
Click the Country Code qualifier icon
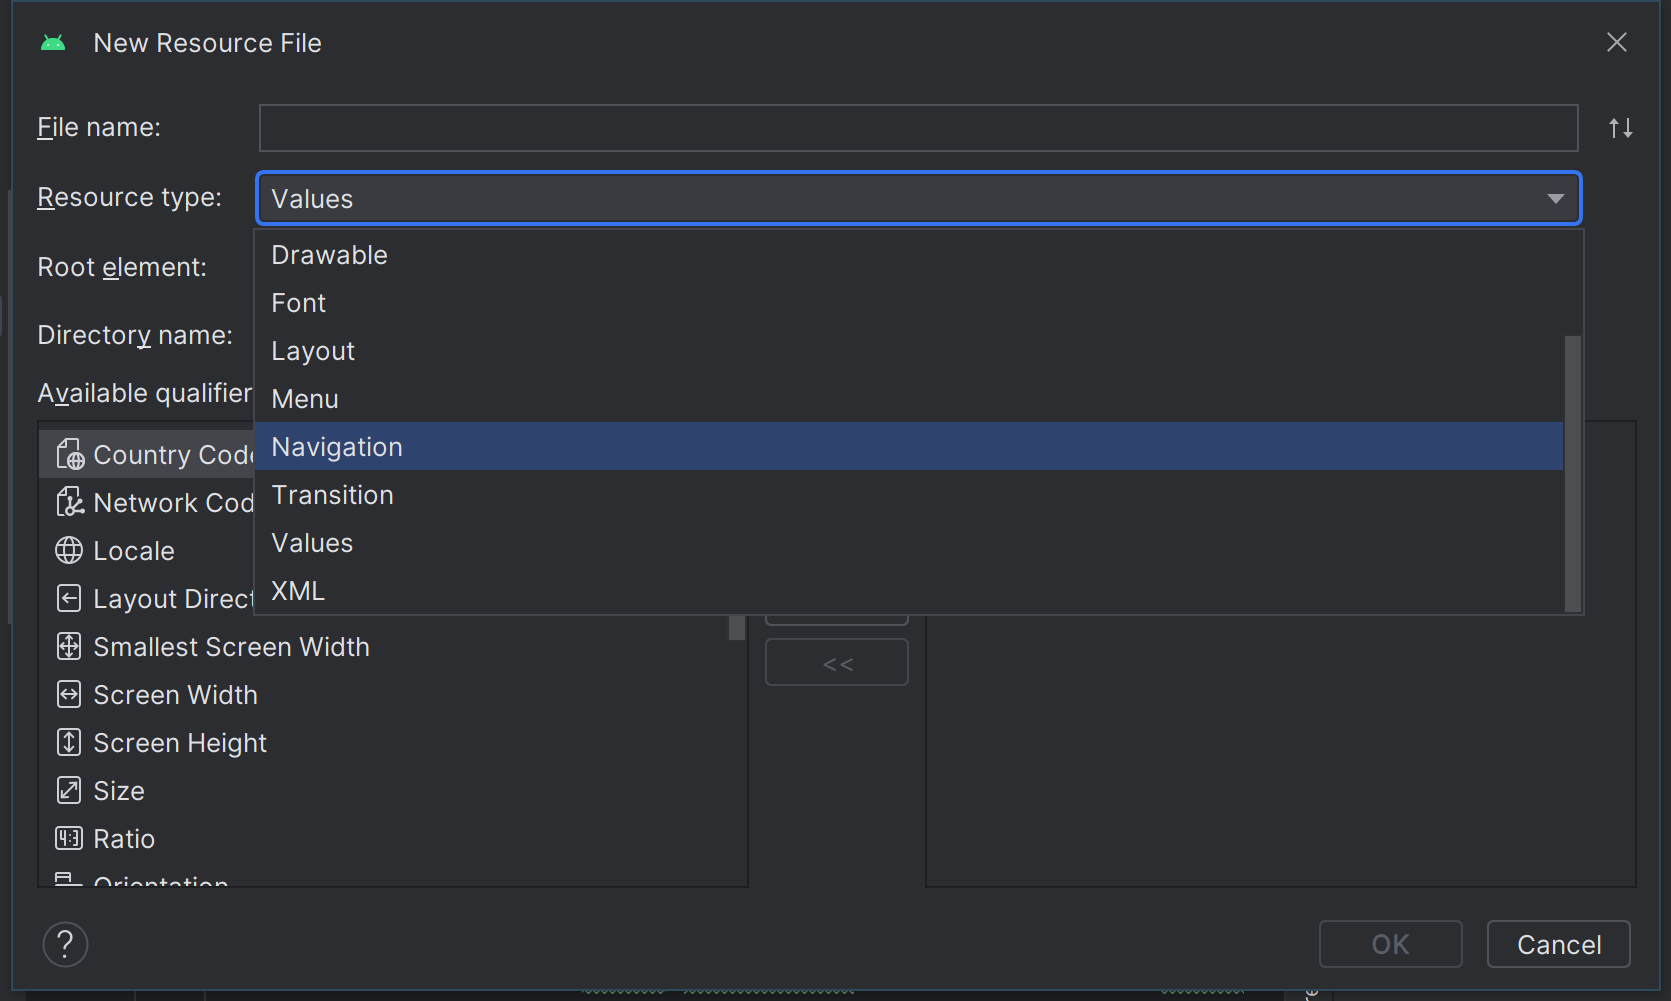[69, 454]
